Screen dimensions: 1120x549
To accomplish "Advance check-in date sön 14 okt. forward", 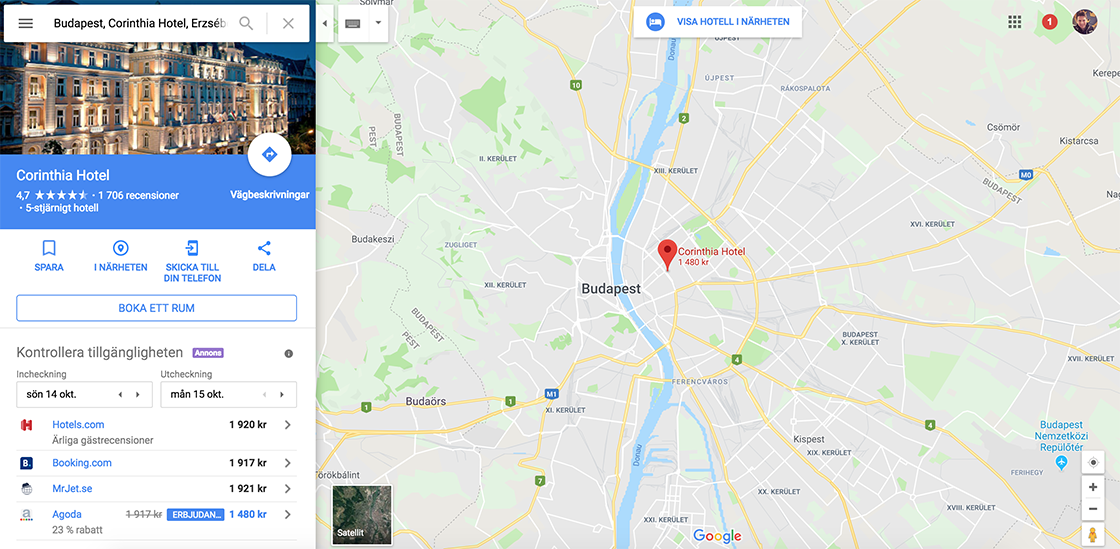I will 138,395.
